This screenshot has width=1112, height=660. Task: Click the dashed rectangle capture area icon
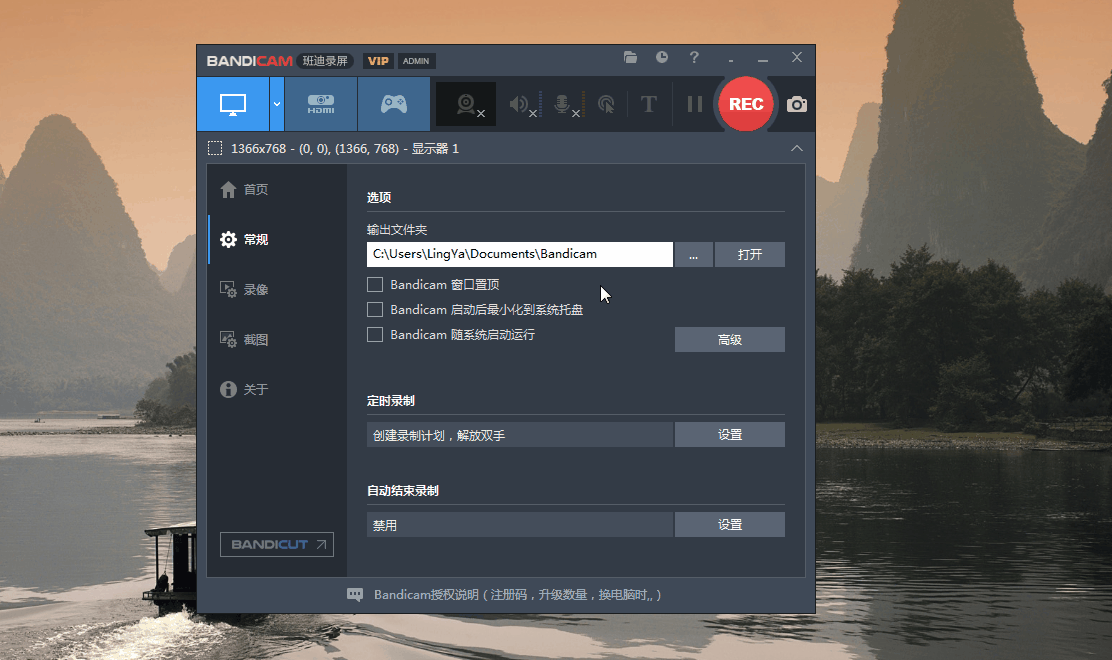(215, 148)
